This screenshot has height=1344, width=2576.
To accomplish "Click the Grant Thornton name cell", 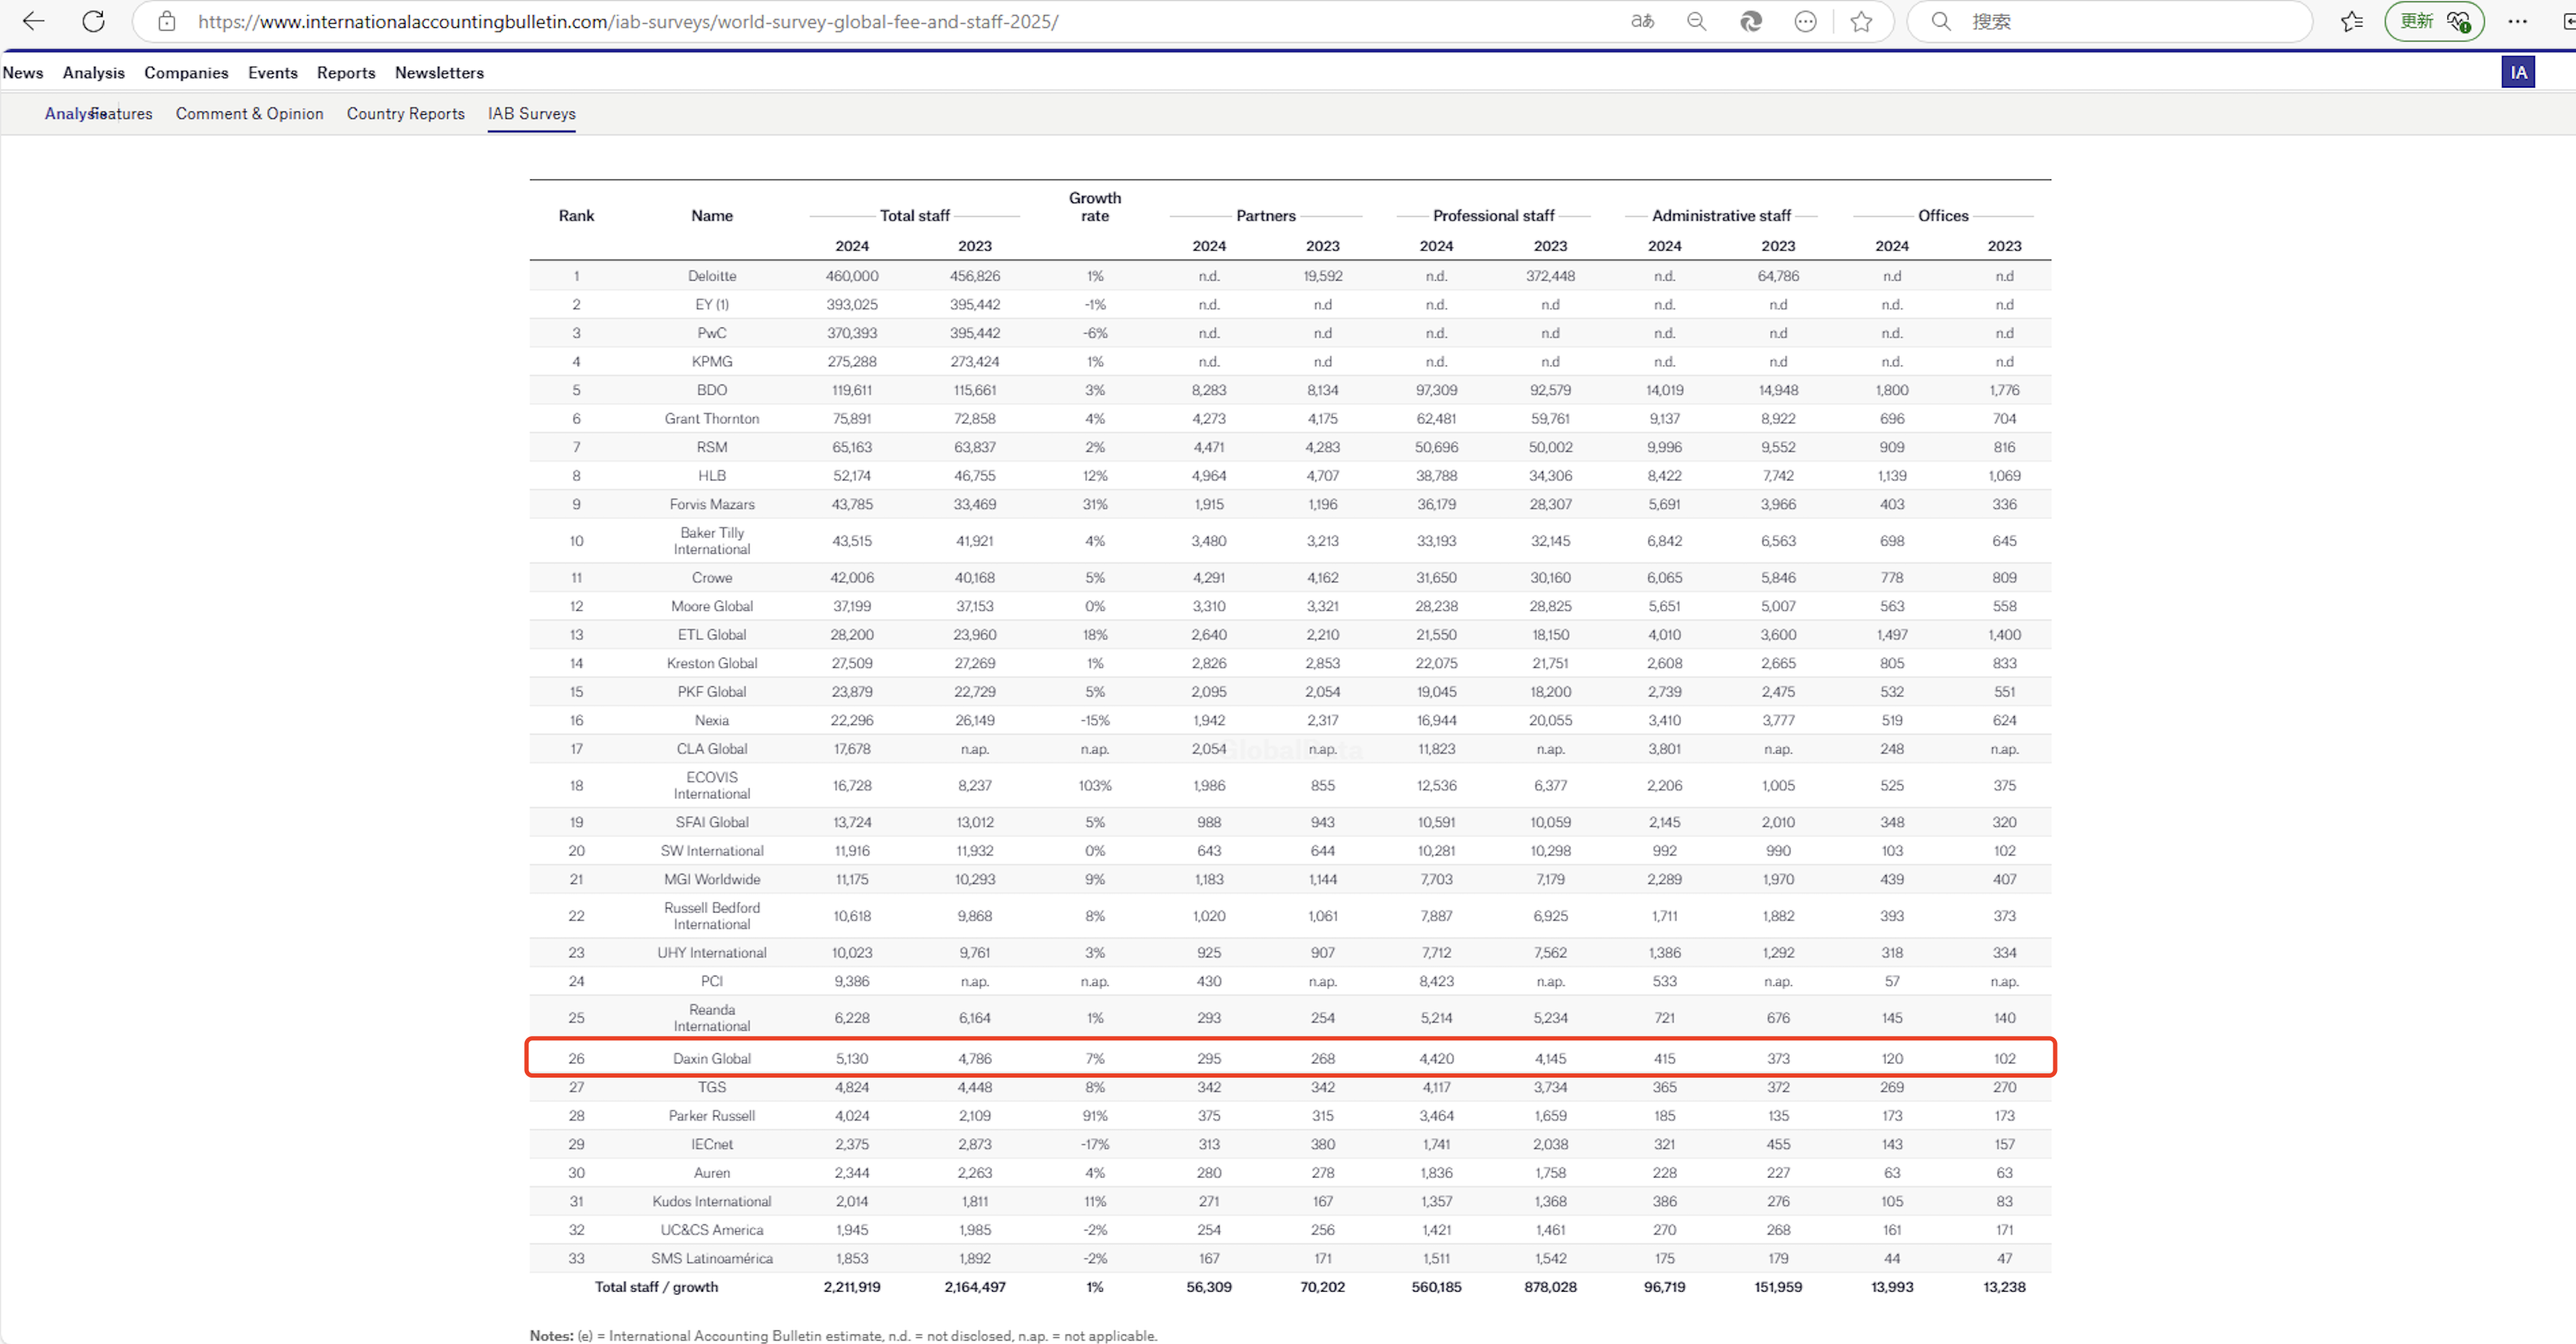I will click(712, 419).
